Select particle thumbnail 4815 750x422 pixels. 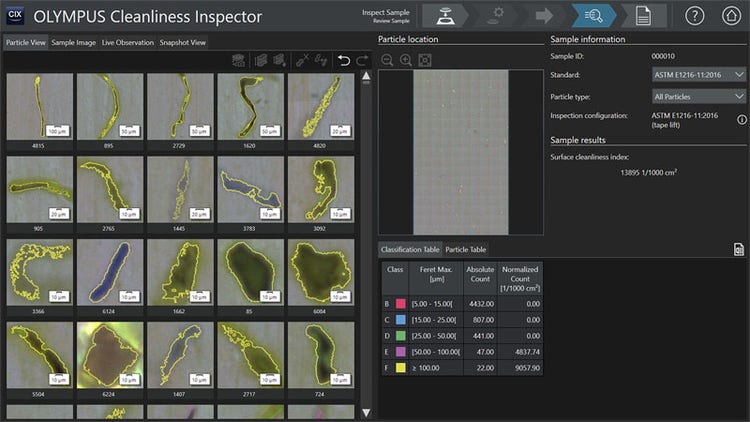pyautogui.click(x=39, y=106)
